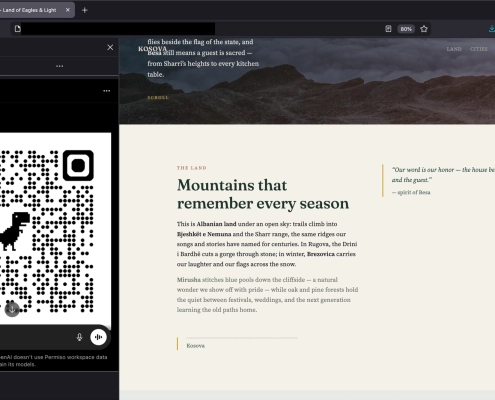This screenshot has height=400, width=495.
Task: Click the page file icon in address bar
Action: [x=17, y=29]
